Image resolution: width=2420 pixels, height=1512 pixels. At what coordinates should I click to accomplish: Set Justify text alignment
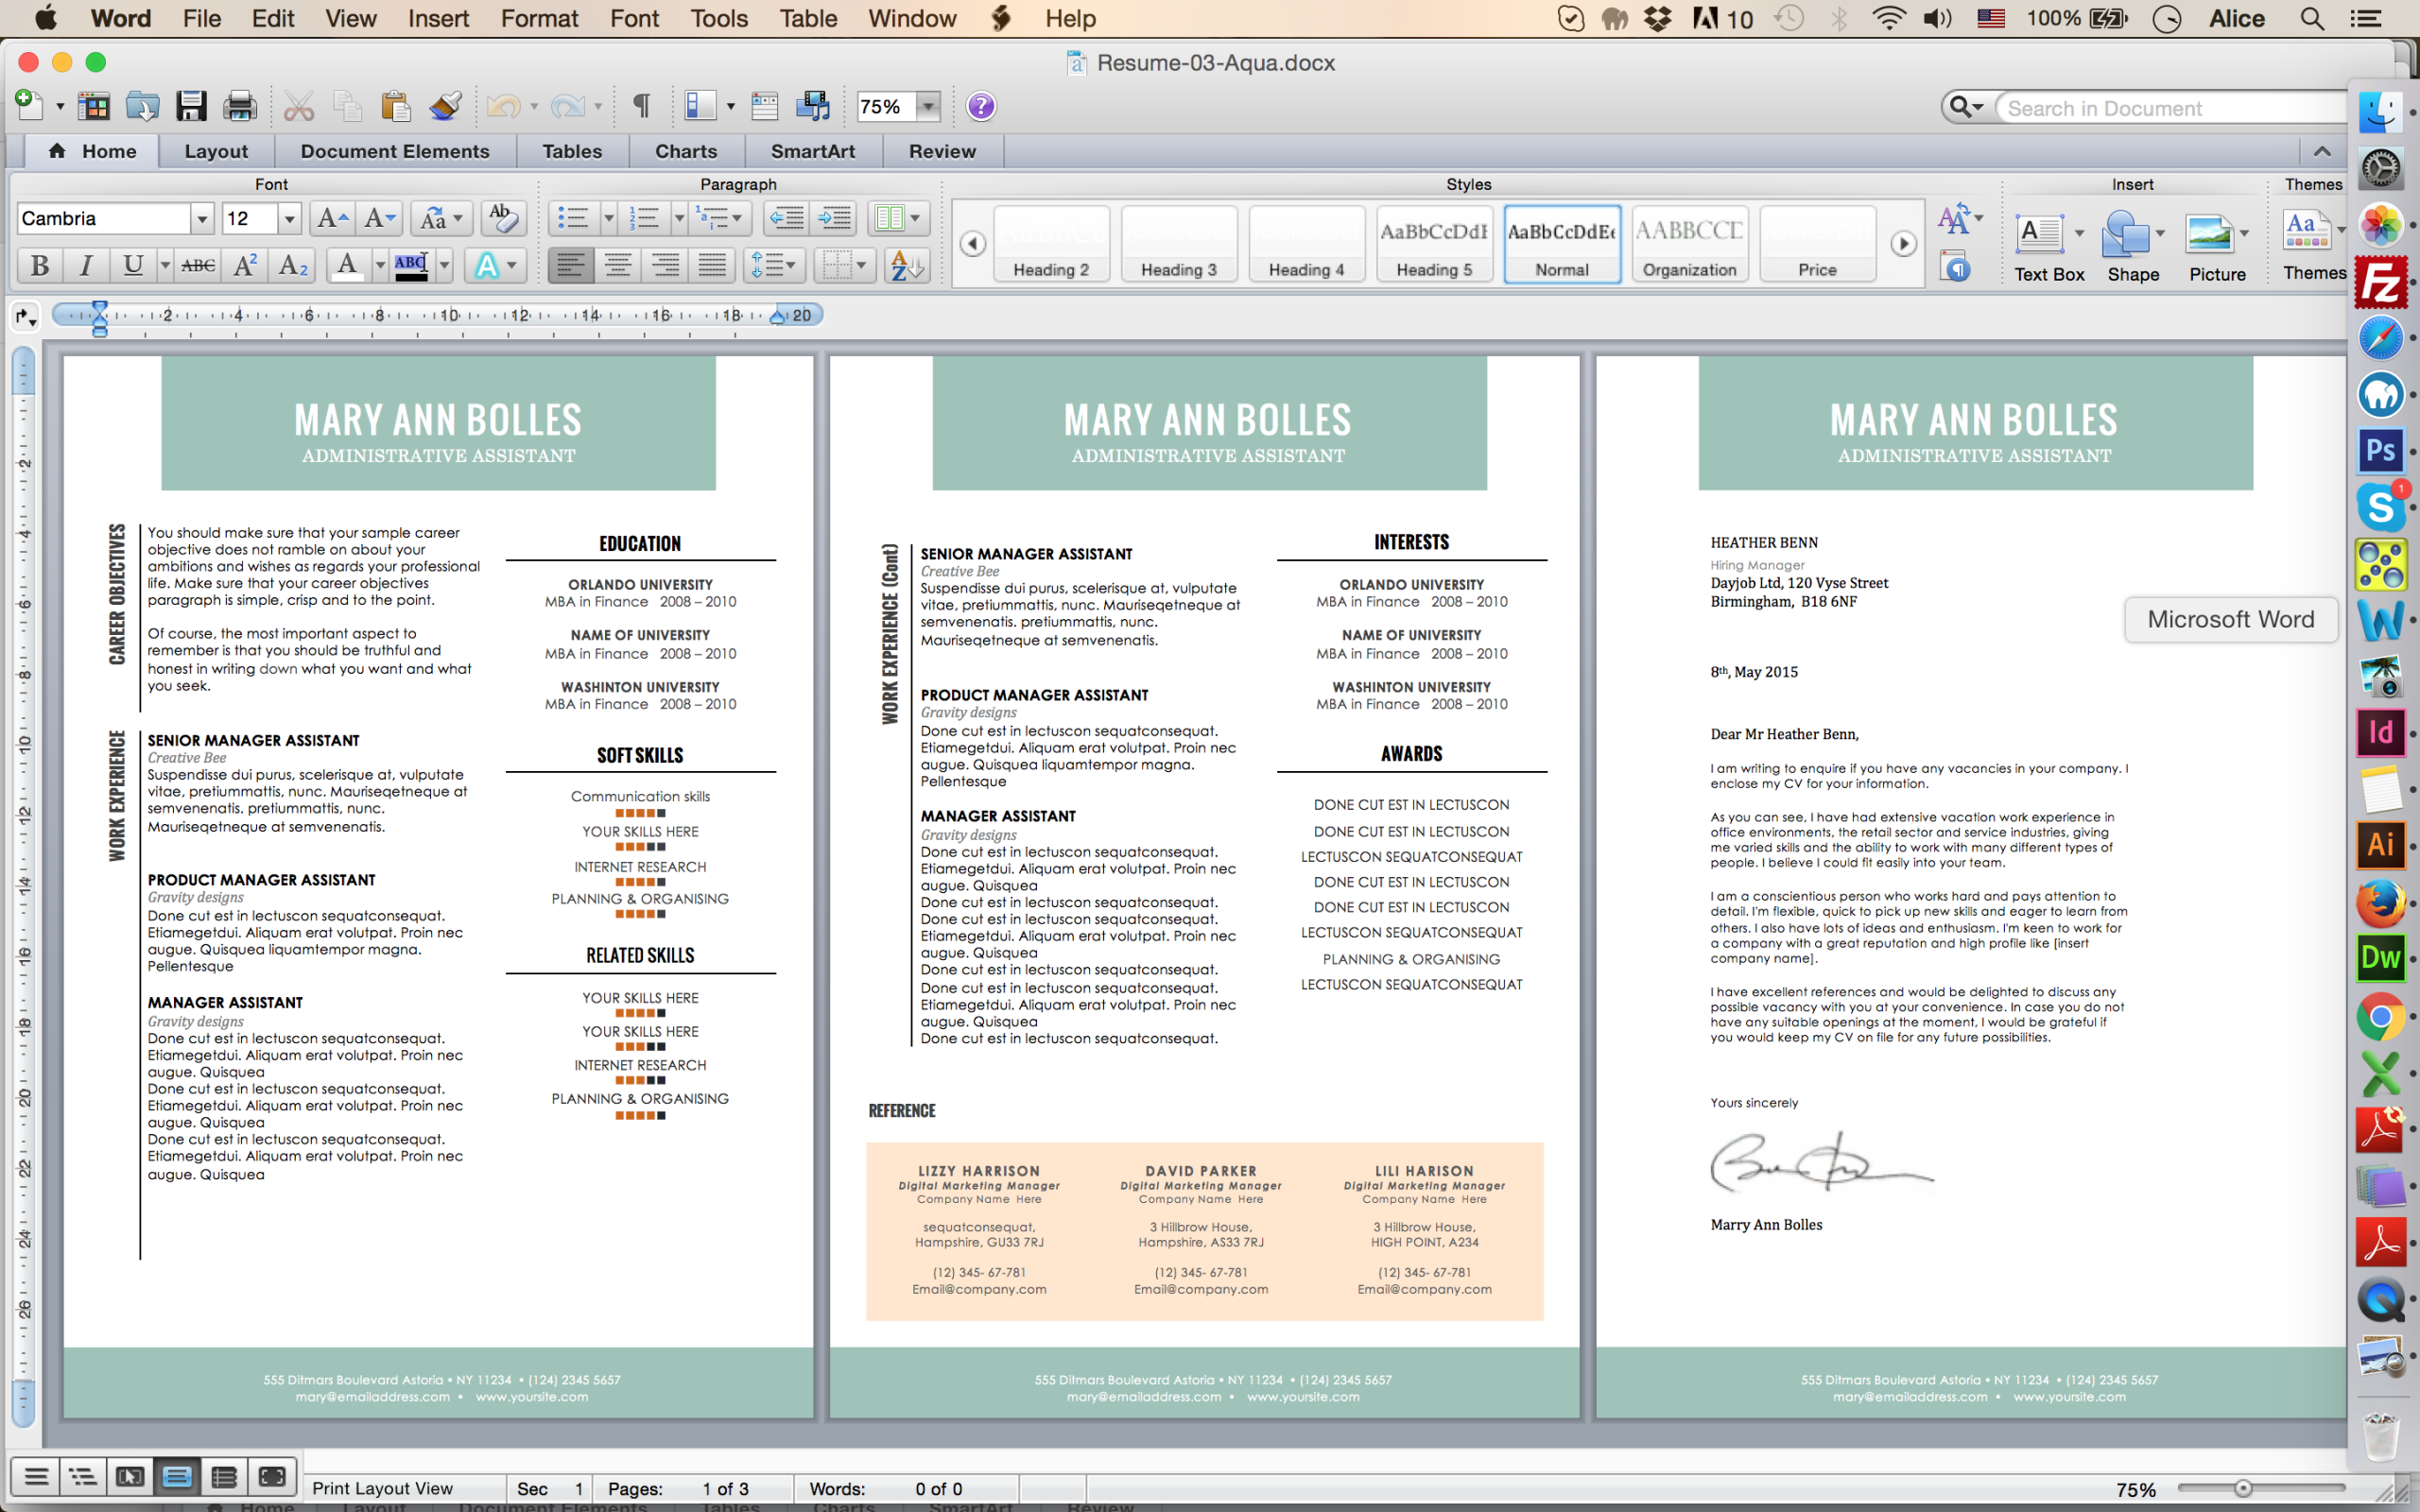(712, 265)
